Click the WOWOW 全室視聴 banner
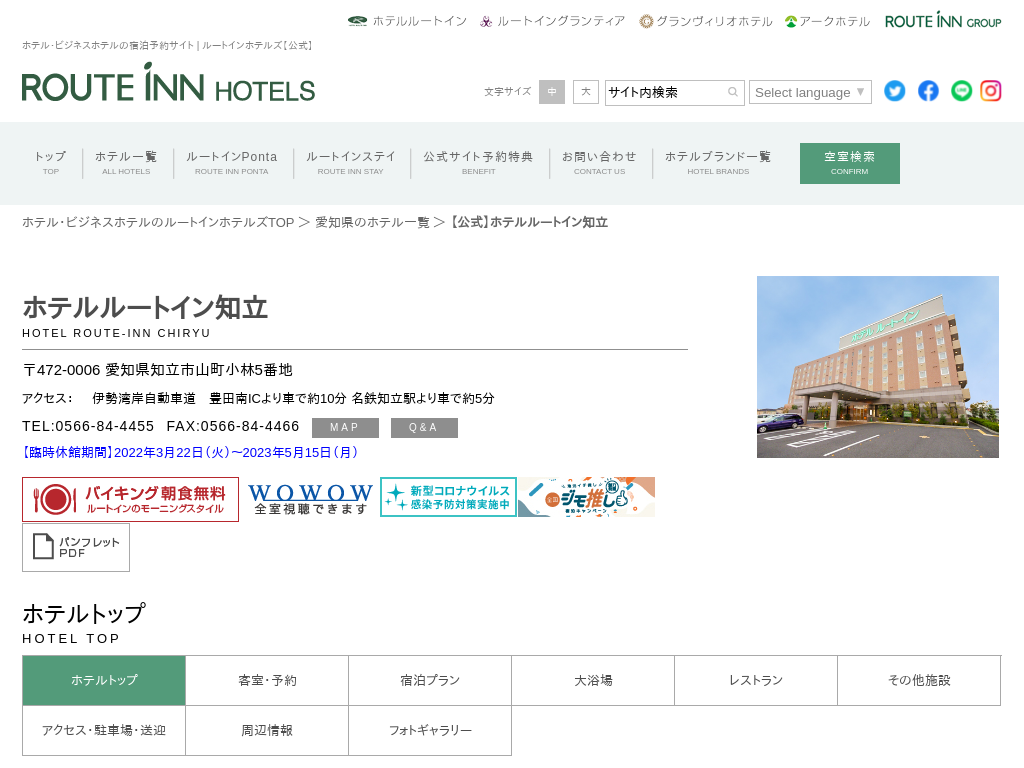The width and height of the screenshot is (1024, 768). (310, 498)
